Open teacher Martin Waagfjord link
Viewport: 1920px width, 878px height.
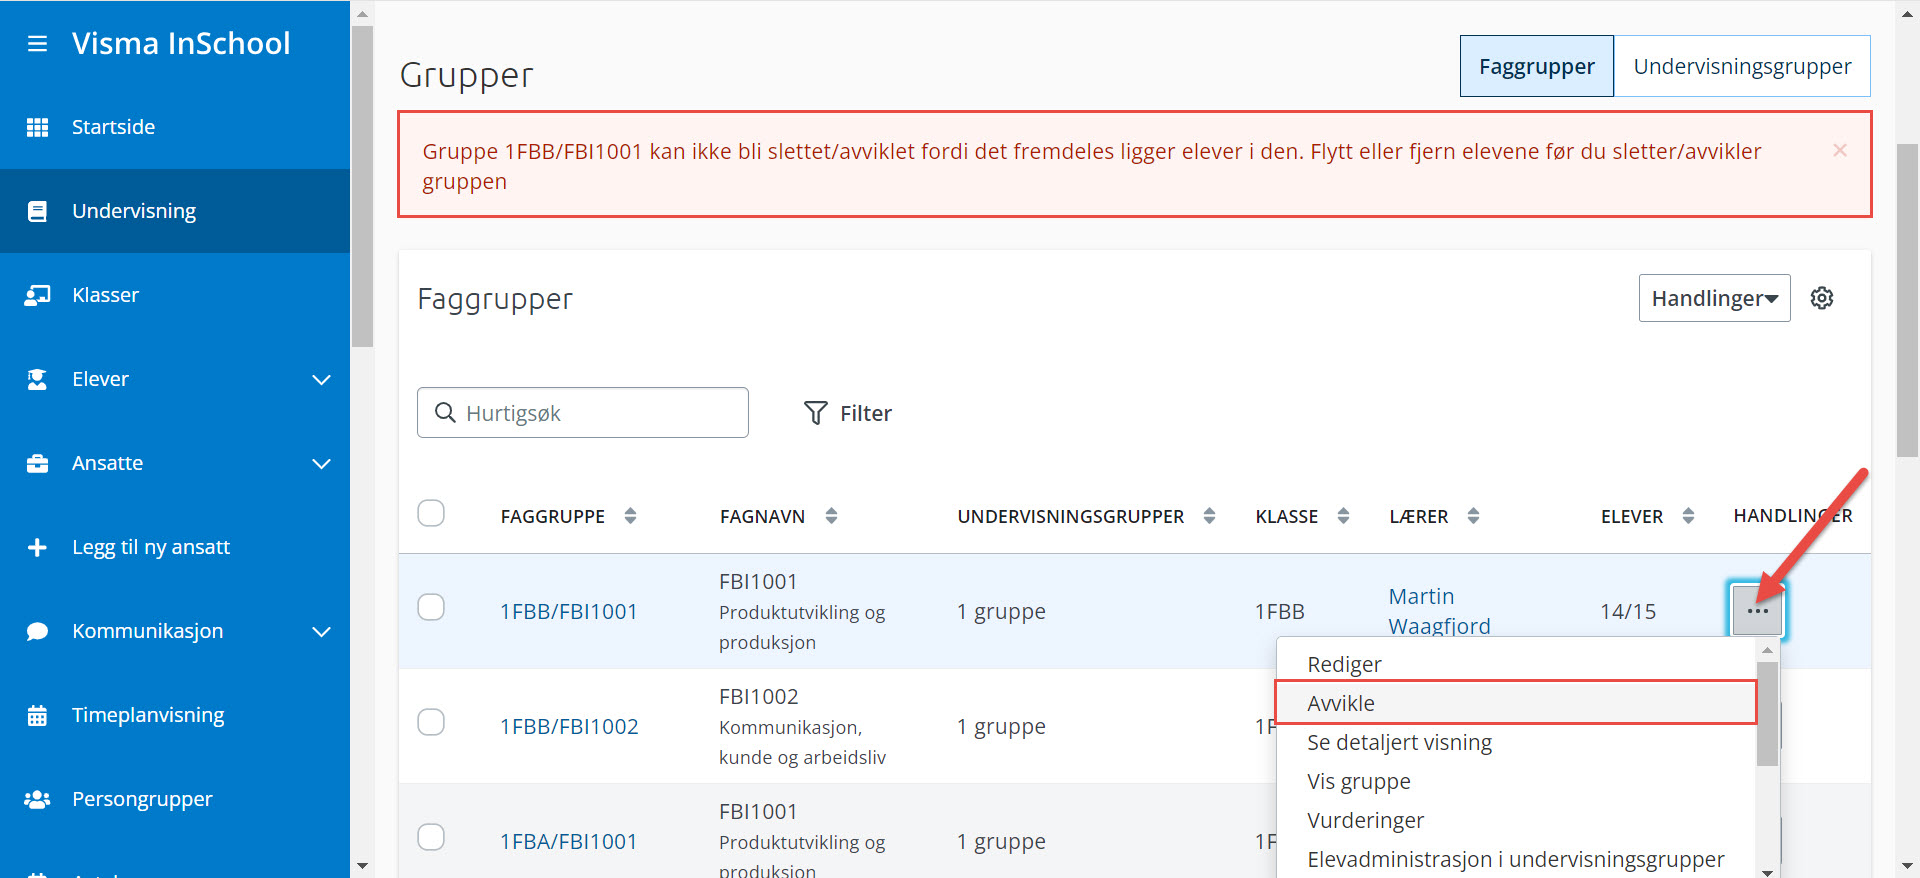coord(1439,611)
